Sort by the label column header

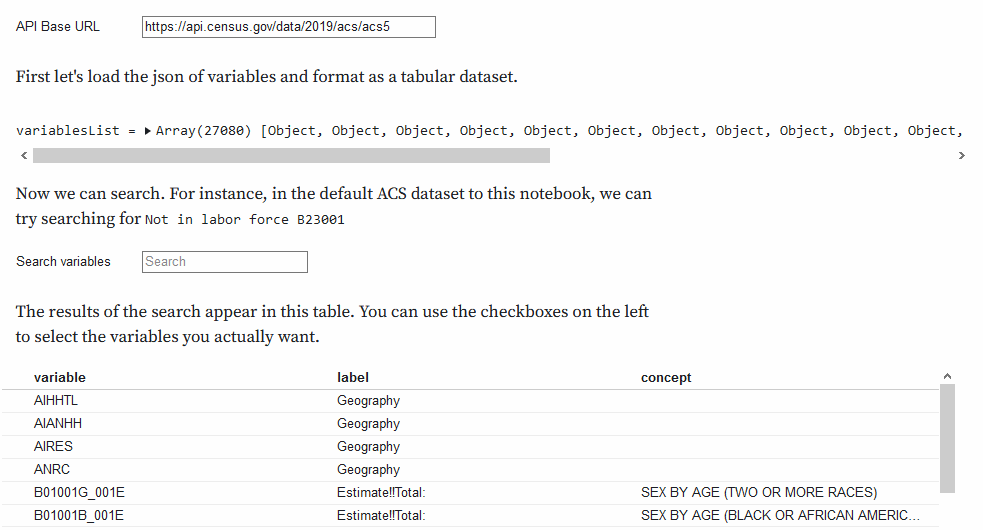[353, 378]
